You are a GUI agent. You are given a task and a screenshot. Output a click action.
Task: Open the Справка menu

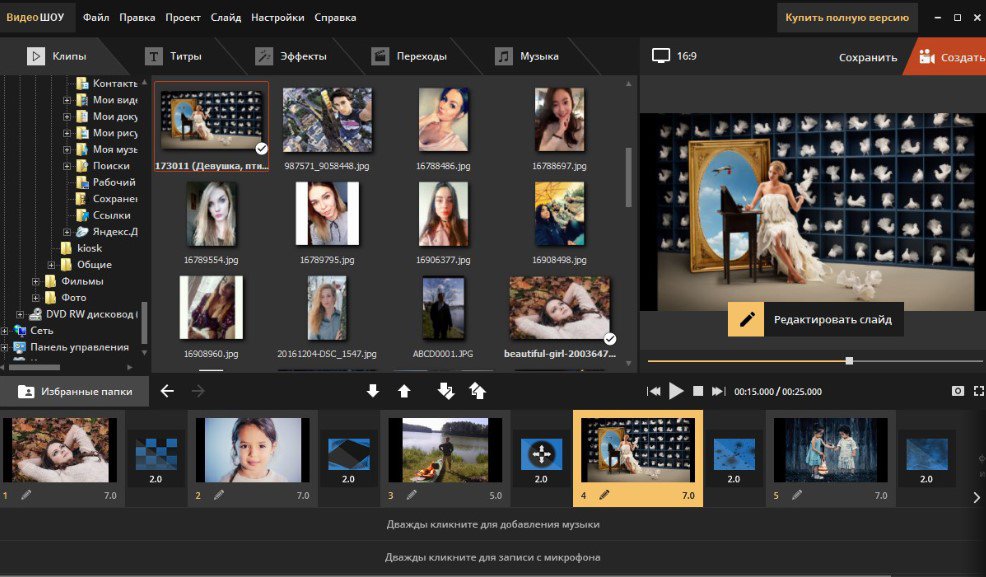click(335, 18)
